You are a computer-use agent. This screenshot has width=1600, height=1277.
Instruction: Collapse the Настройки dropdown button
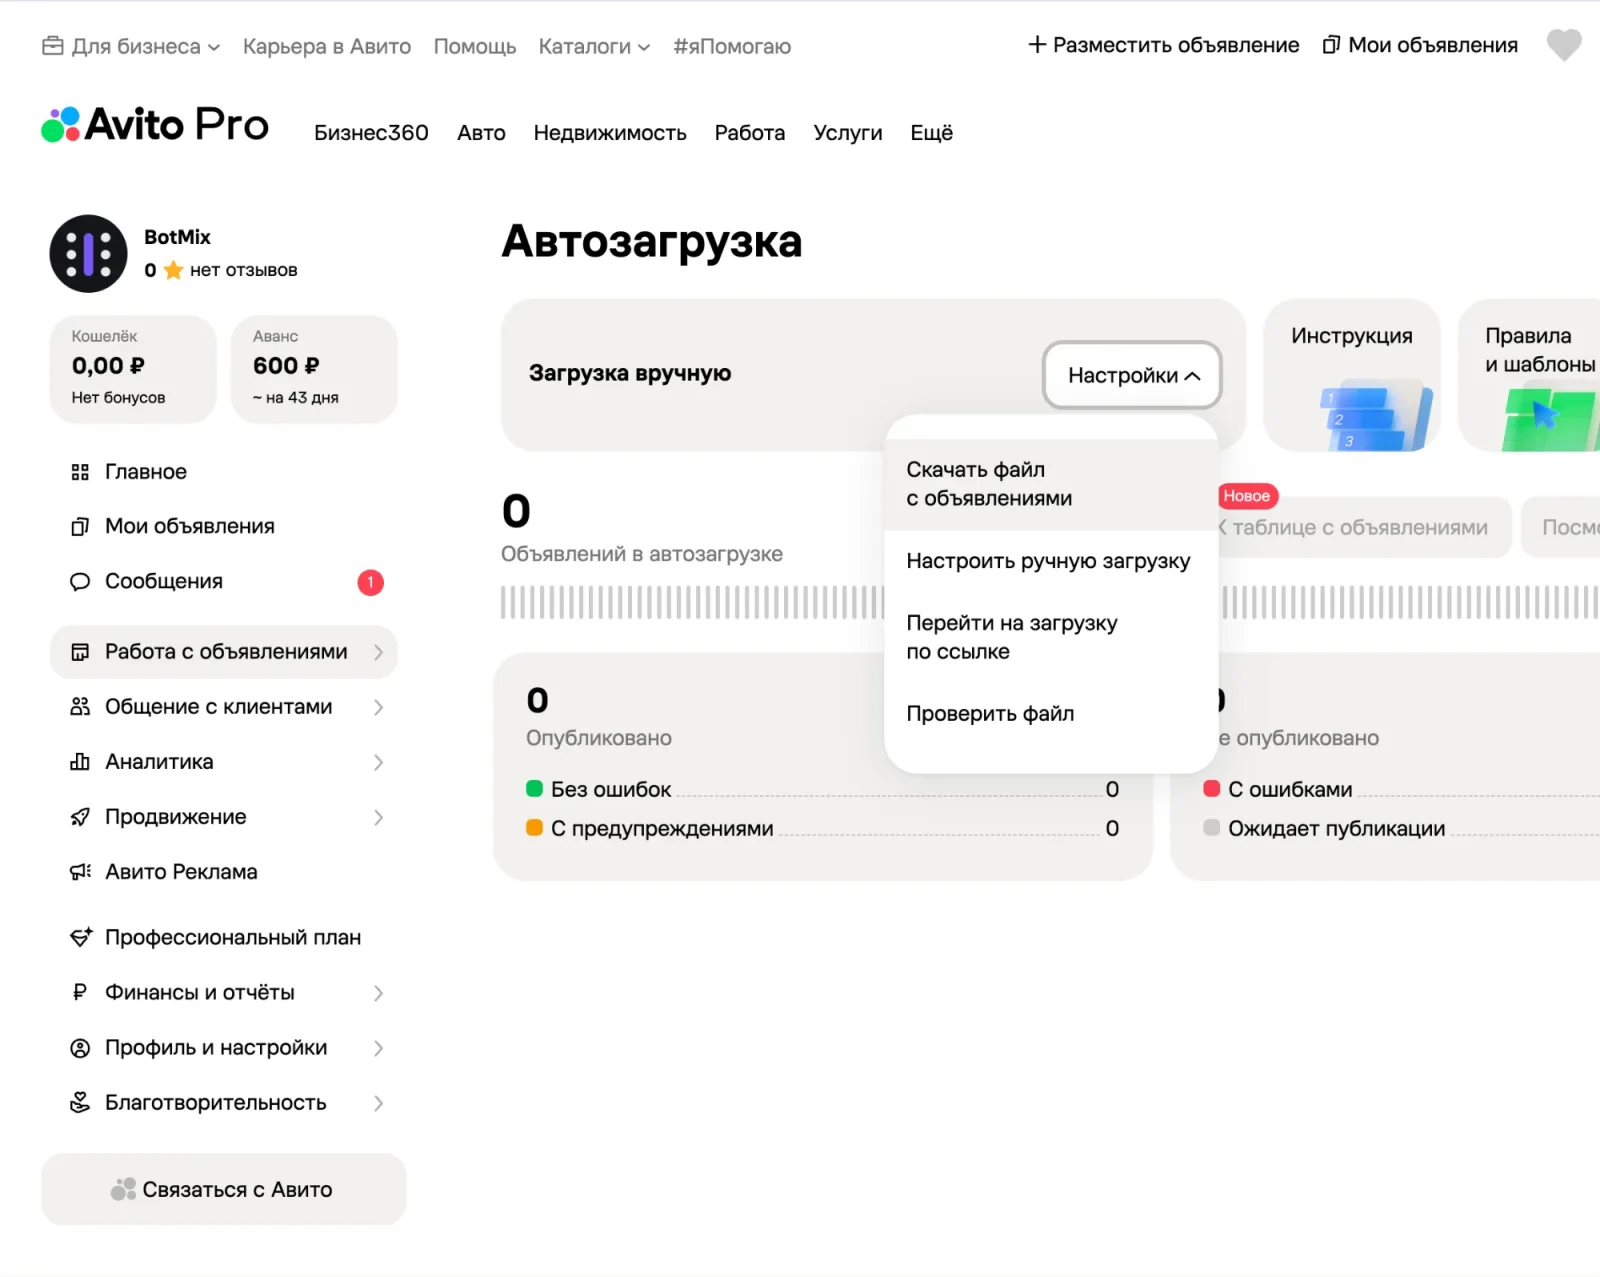click(x=1132, y=375)
